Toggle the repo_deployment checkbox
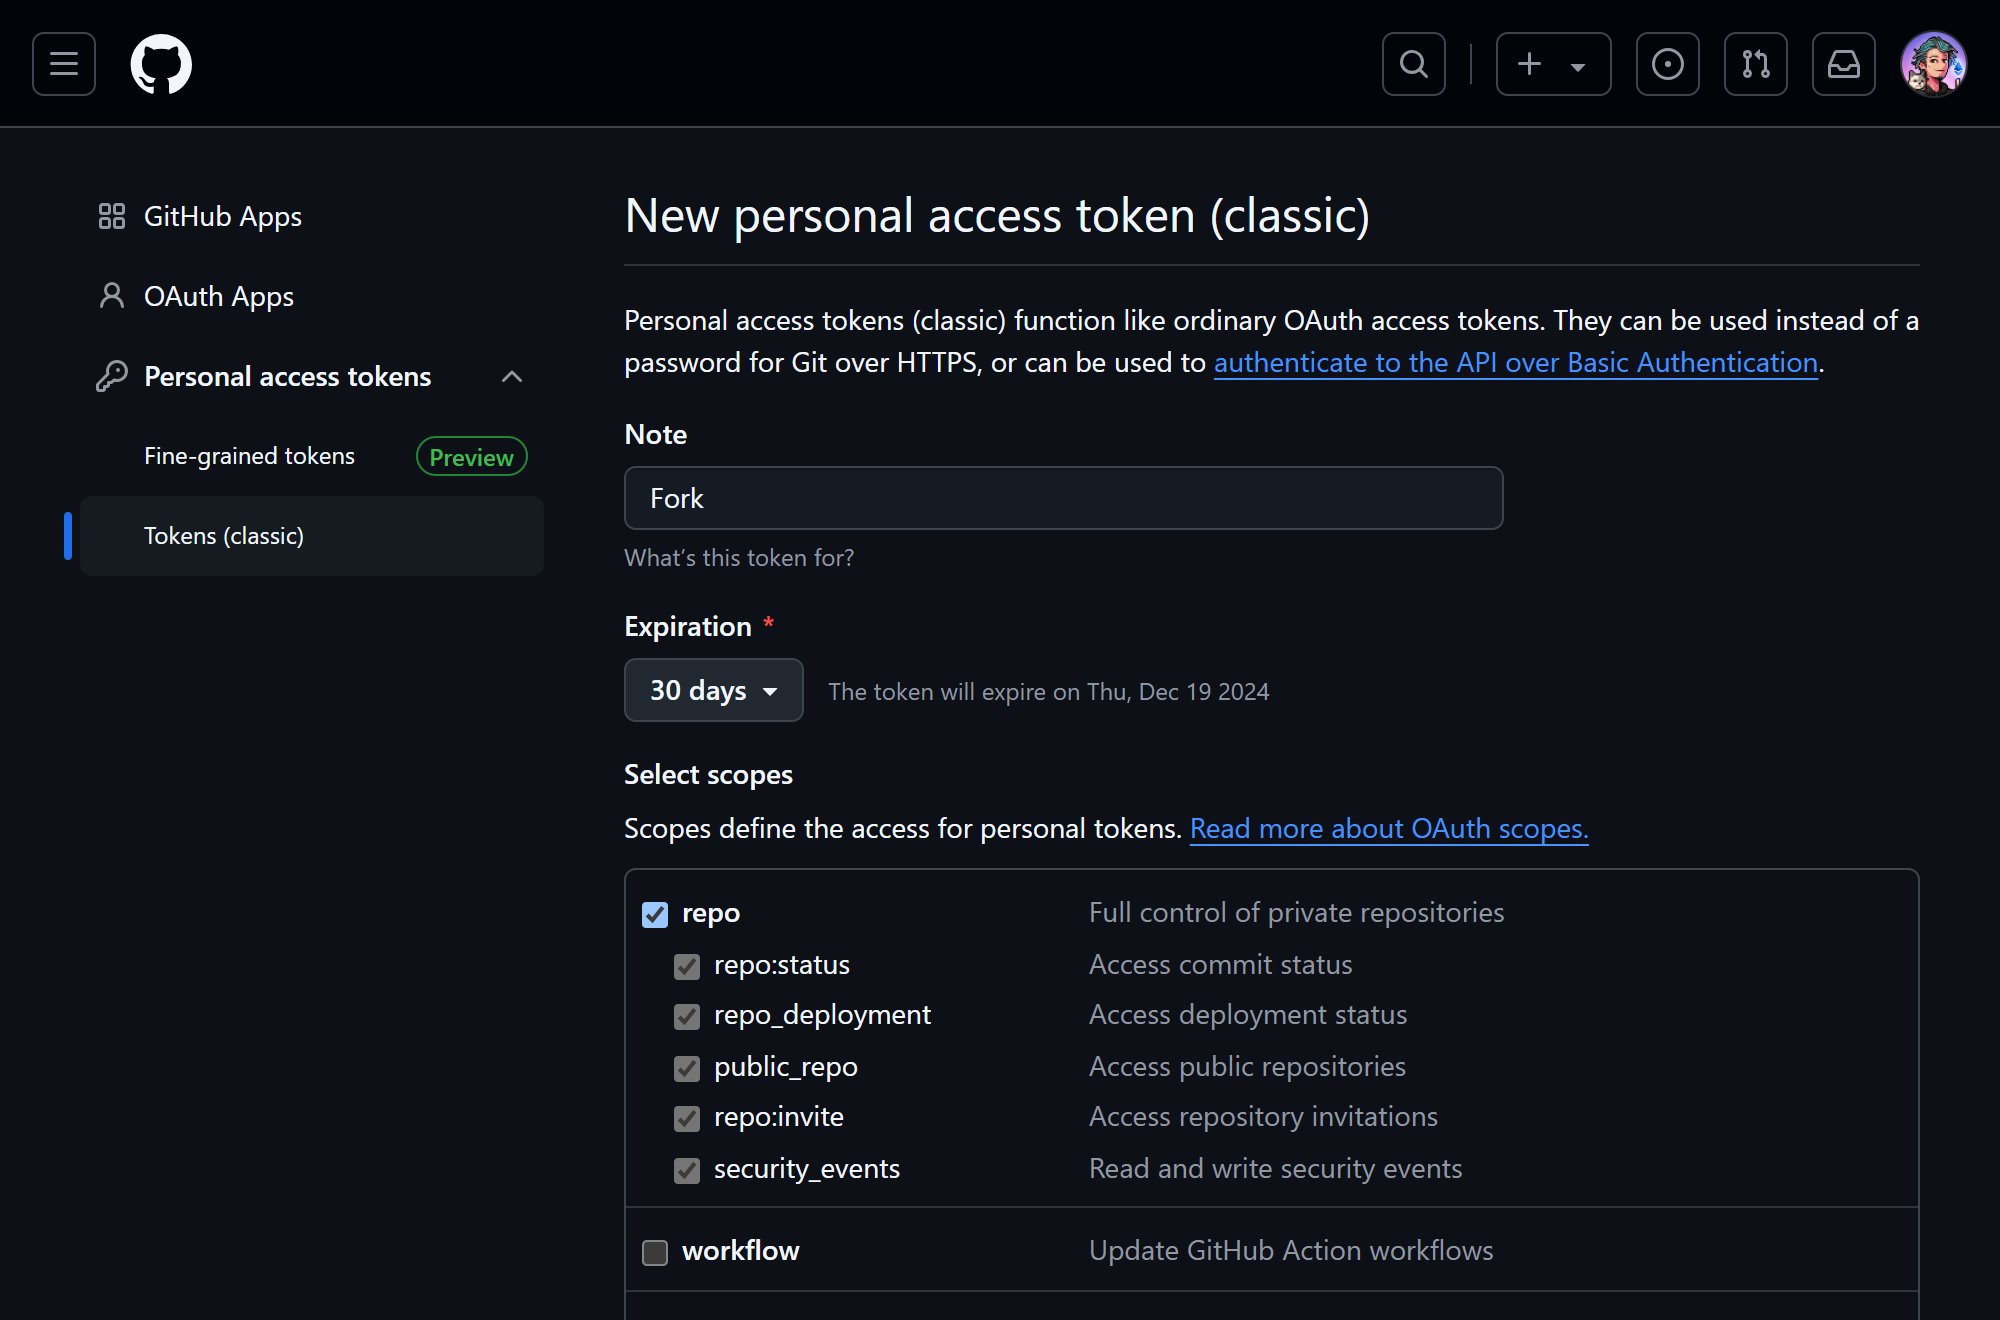The height and width of the screenshot is (1320, 2000). [x=687, y=1016]
